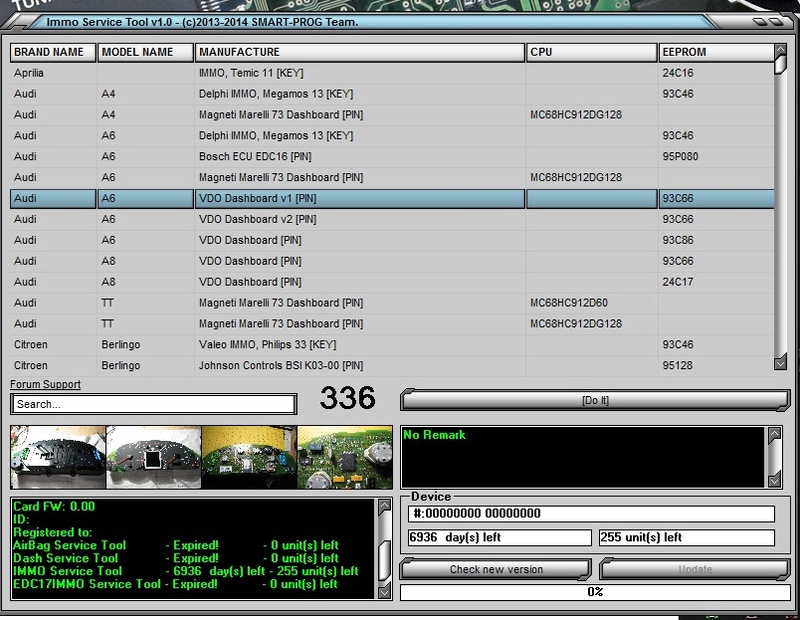Screen dimensions: 800x620
Task: Select Audi A6 Delphi IMMO Megamos row
Action: click(392, 136)
